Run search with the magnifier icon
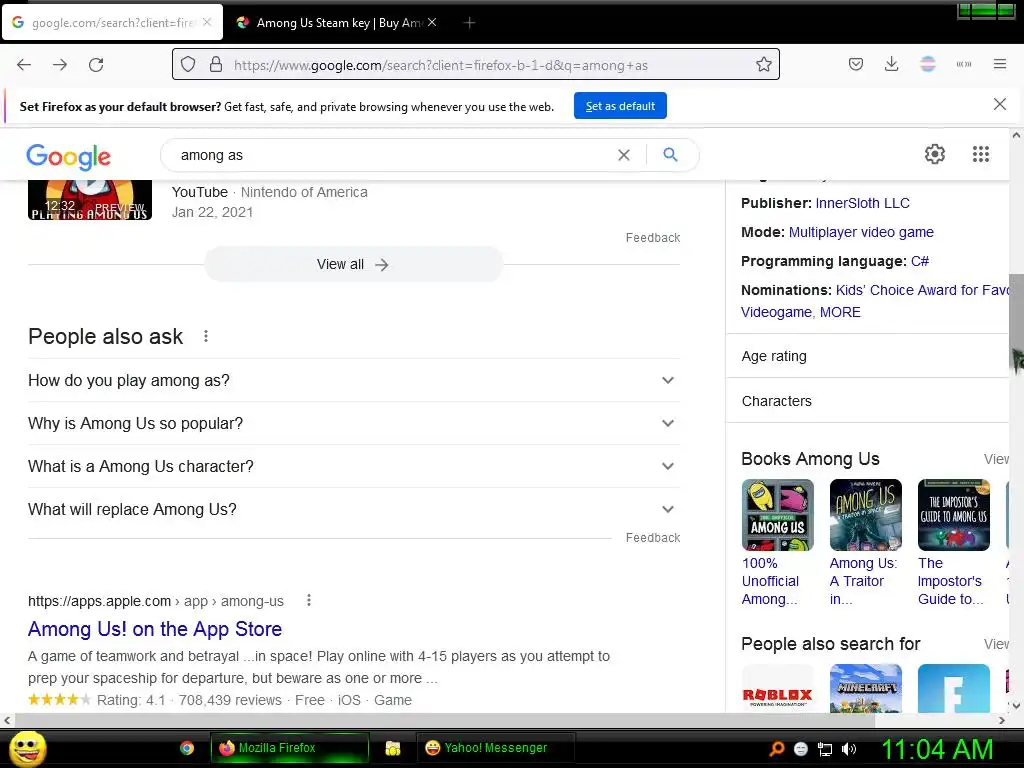Viewport: 1024px width, 768px height. (670, 155)
